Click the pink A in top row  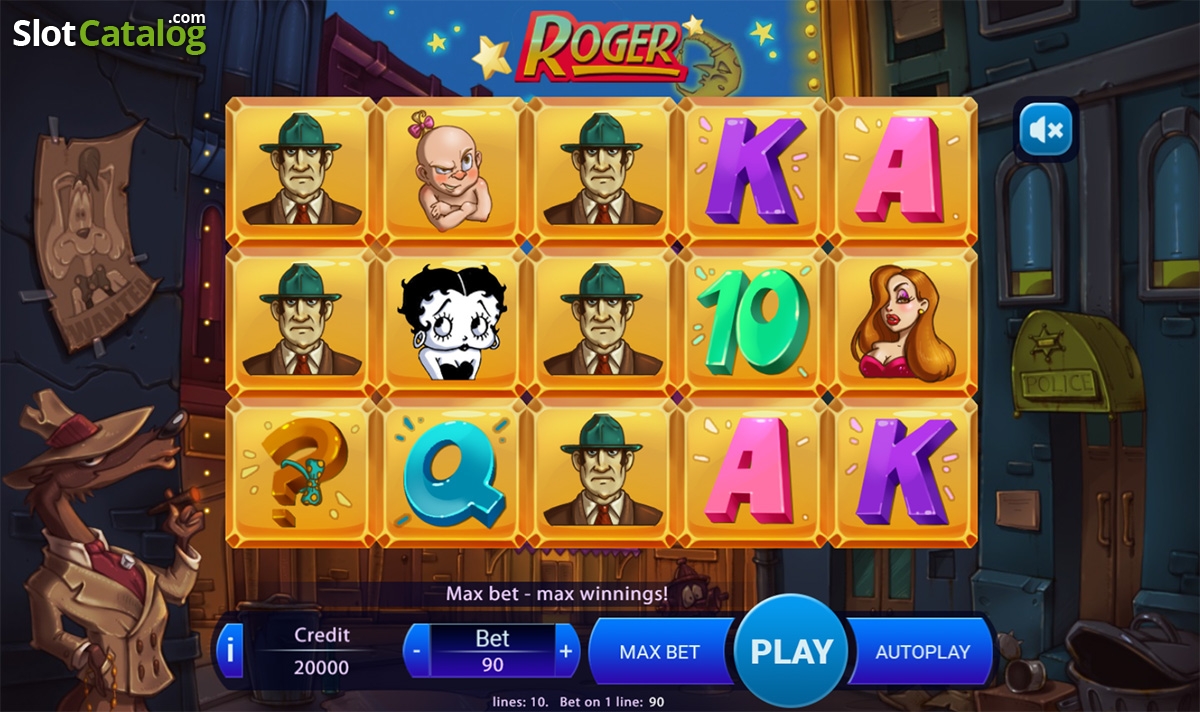[902, 168]
